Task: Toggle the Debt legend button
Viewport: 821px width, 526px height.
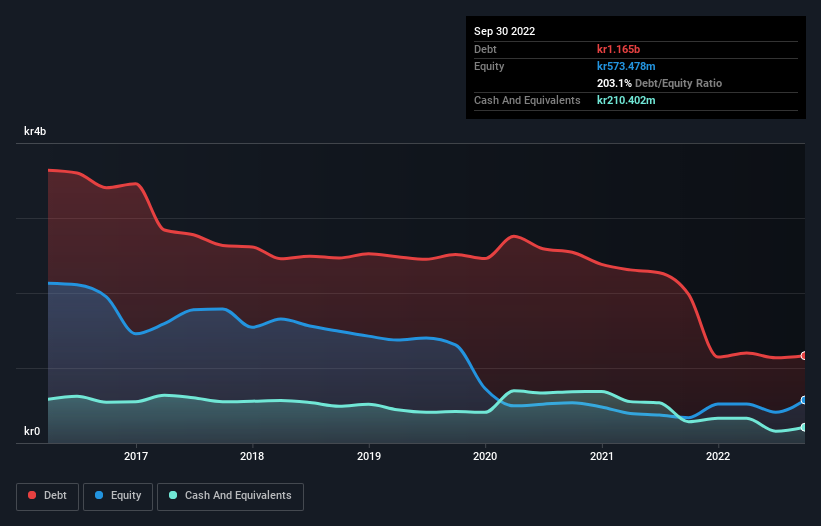Action: [47, 496]
